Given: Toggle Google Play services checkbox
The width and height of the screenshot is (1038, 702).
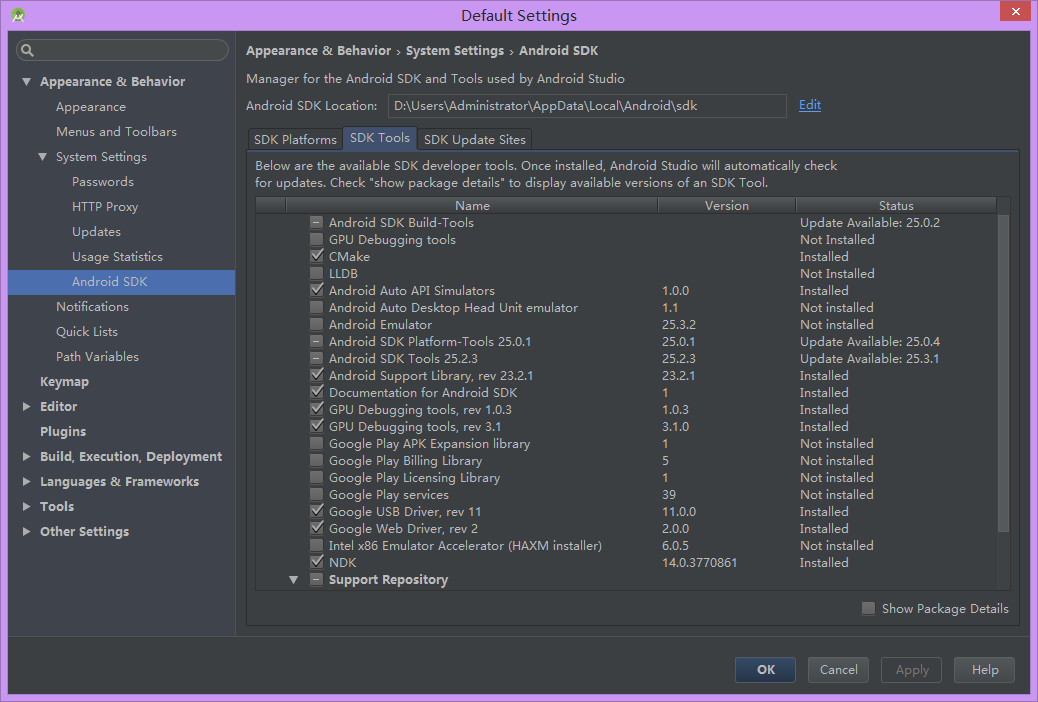Looking at the screenshot, I should coord(316,494).
